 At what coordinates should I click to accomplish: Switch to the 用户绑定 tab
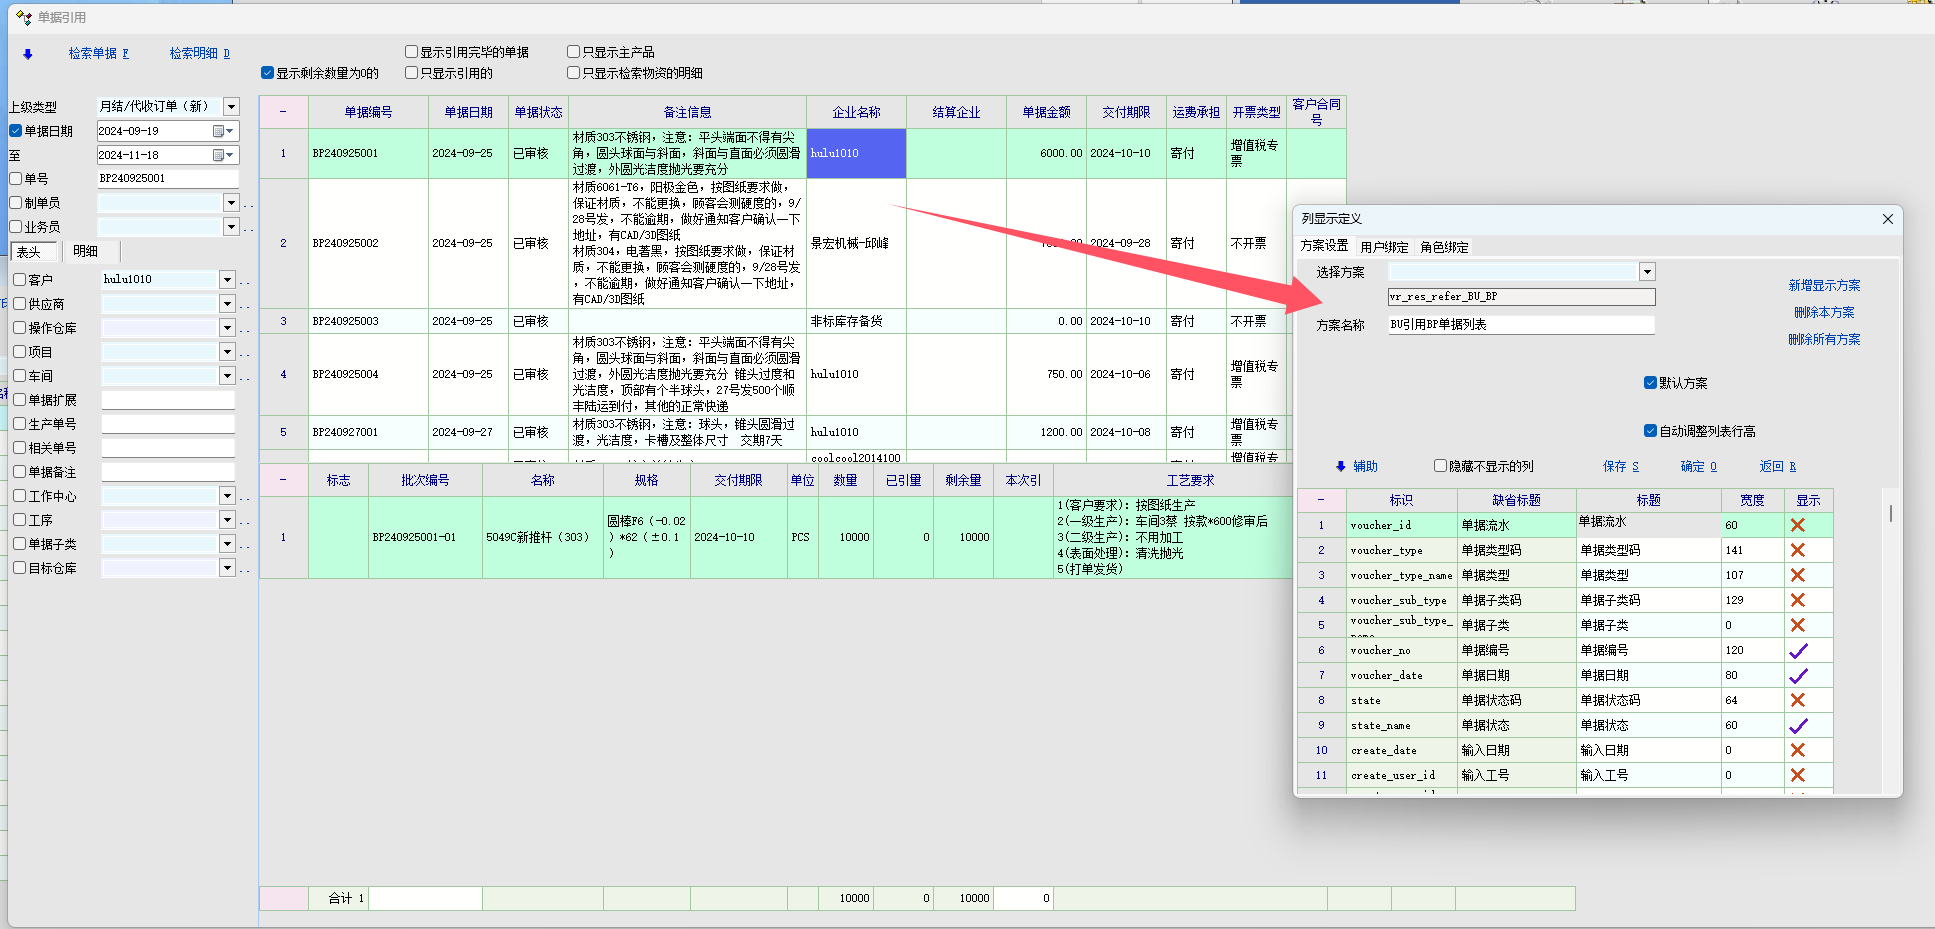[x=1384, y=247]
